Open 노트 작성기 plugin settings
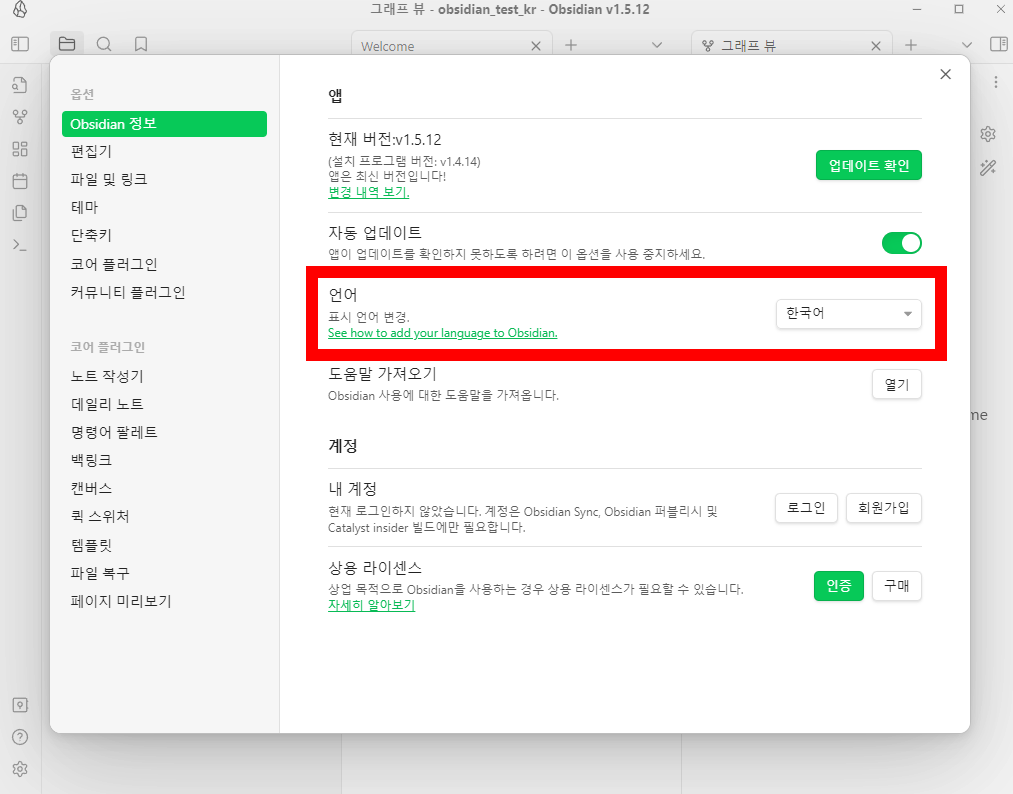Screen dimensions: 1013x794 click(x=164, y=376)
